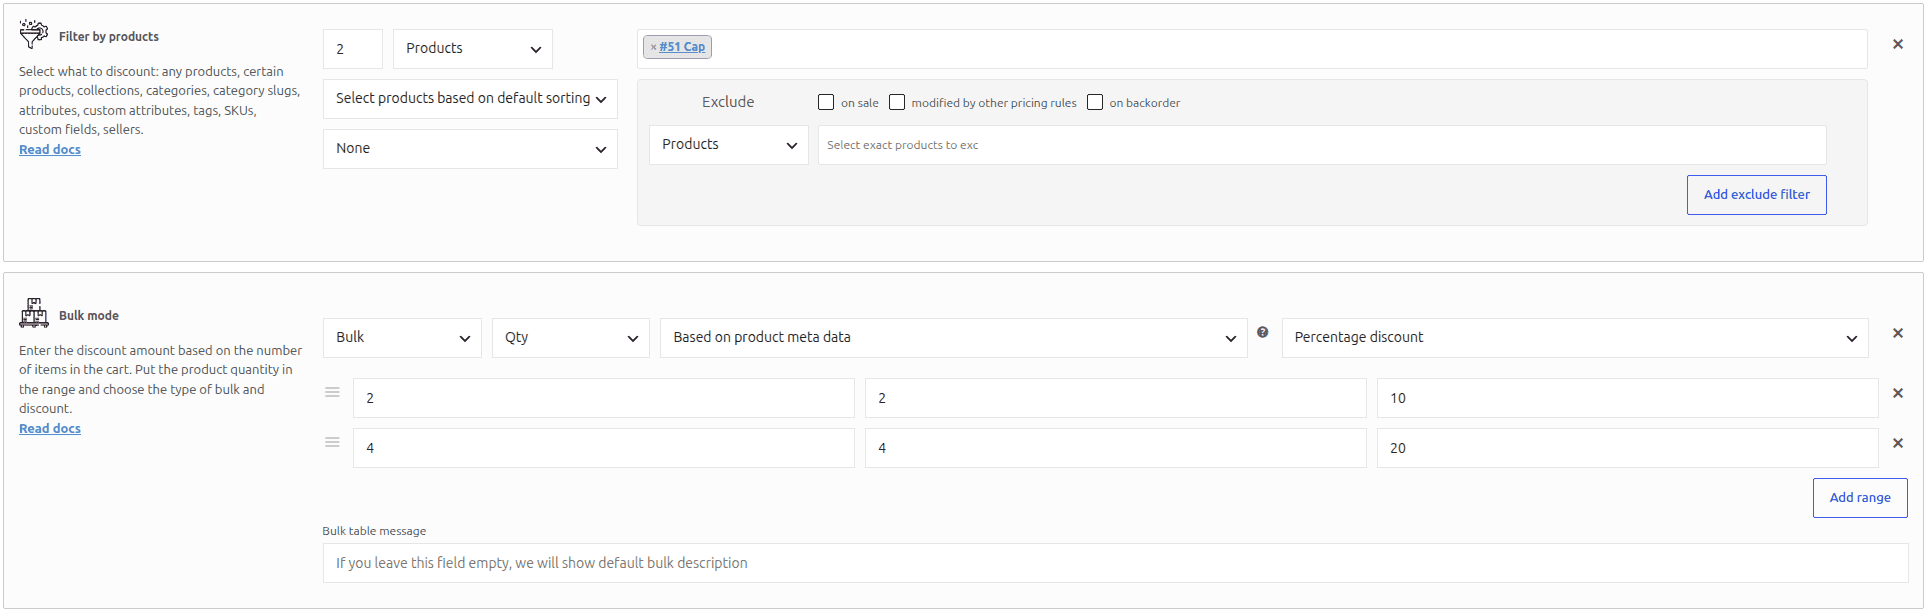Remove the Filter by products section
The image size is (1927, 612).
(x=1897, y=44)
